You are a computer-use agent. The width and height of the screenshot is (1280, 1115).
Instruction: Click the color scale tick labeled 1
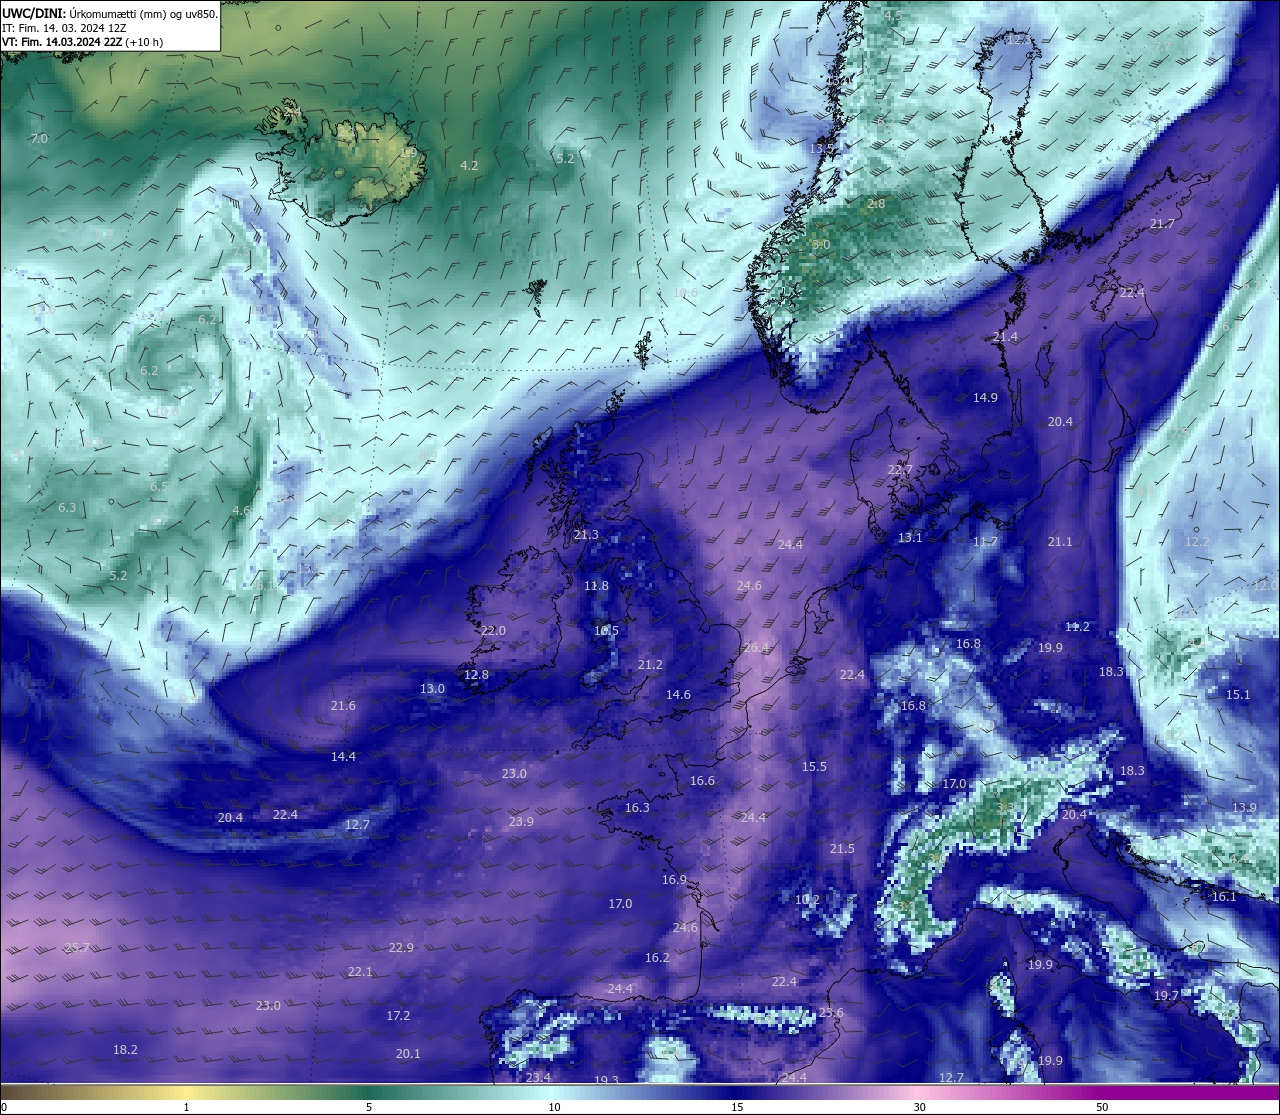click(x=187, y=1107)
